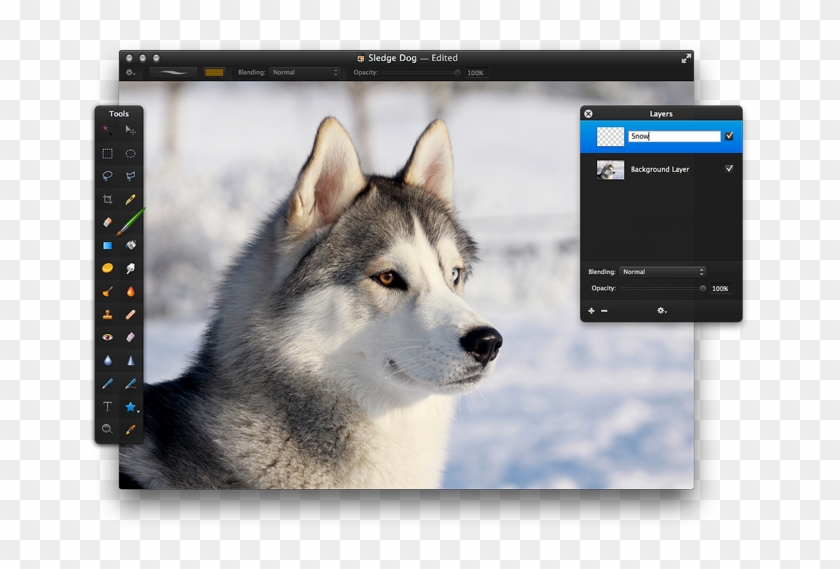
Task: Add a new layer with plus button
Action: [x=591, y=311]
